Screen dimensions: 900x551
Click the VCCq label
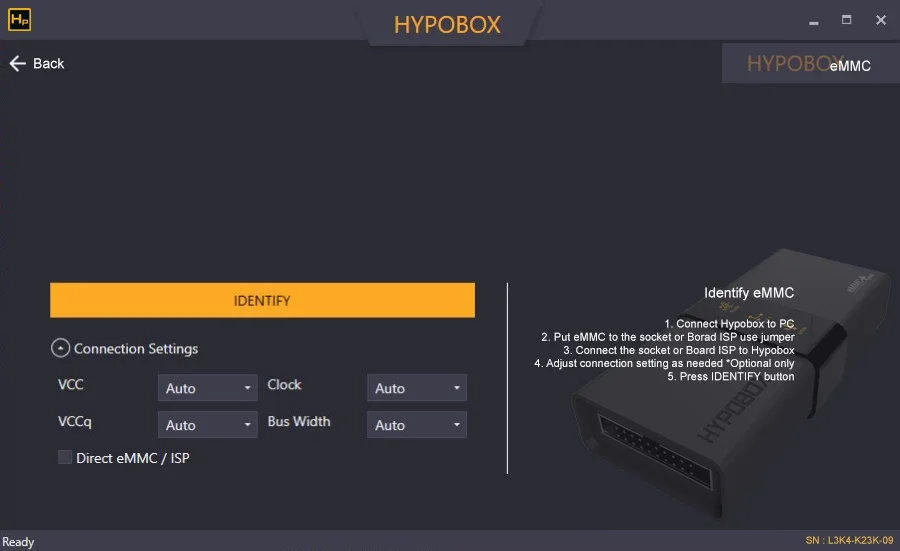click(x=75, y=422)
